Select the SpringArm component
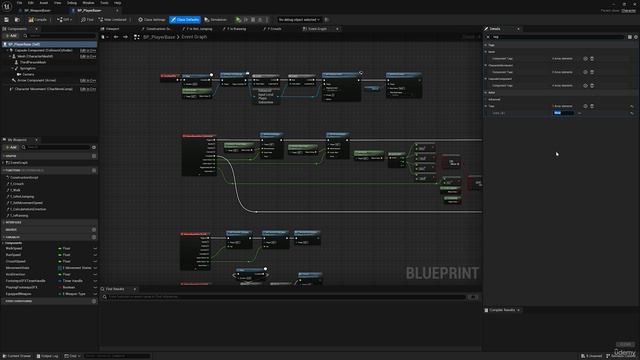640x360 pixels. tap(28, 68)
